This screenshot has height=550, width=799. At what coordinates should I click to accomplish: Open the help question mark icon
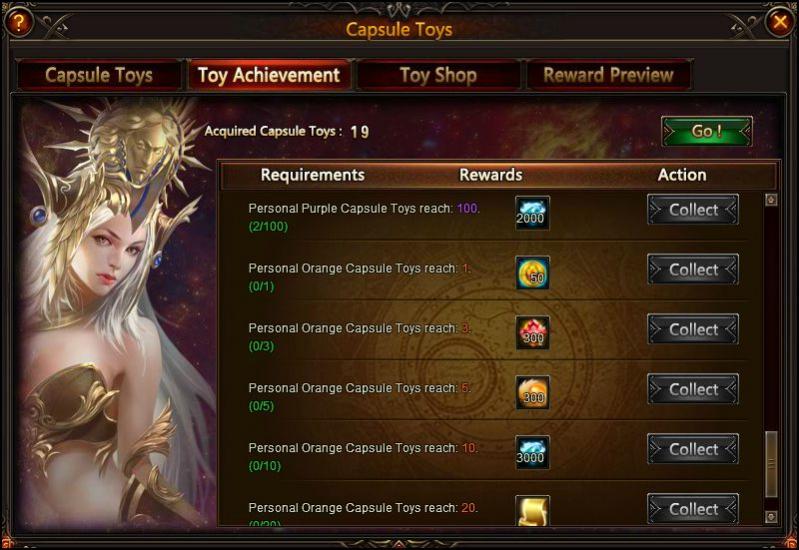(19, 23)
